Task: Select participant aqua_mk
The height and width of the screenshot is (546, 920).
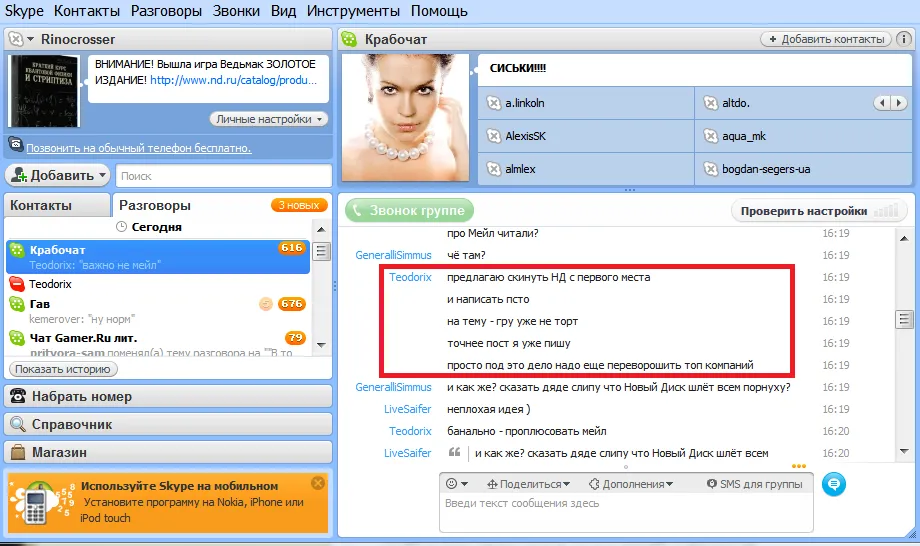Action: tap(803, 136)
